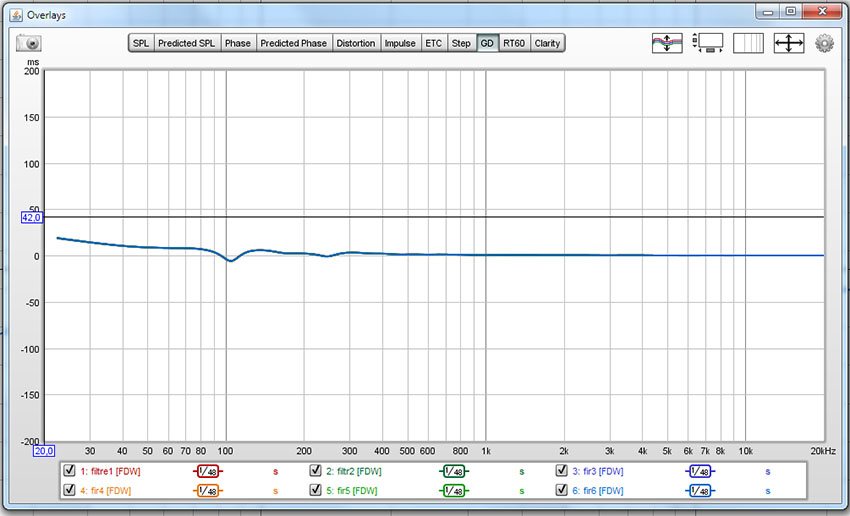Uncheck trace 5: fir5 [FDW]

[x=315, y=490]
